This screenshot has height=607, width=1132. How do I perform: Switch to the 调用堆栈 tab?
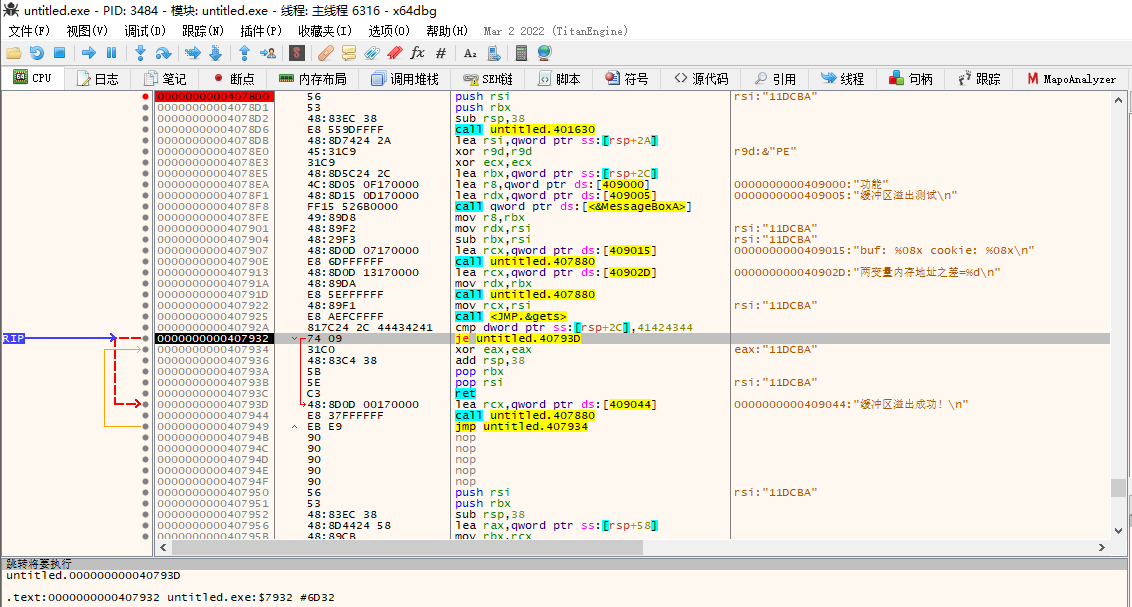(405, 79)
